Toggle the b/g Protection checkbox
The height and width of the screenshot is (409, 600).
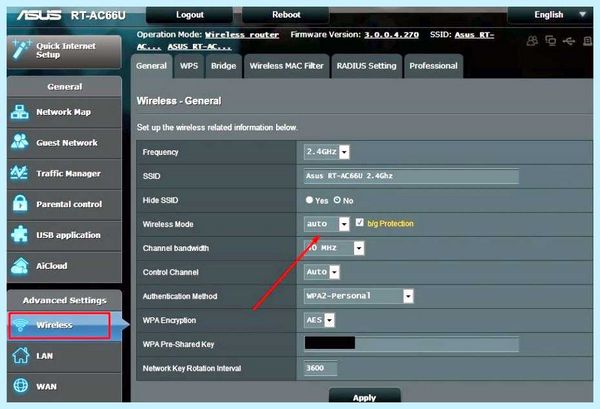pos(359,222)
